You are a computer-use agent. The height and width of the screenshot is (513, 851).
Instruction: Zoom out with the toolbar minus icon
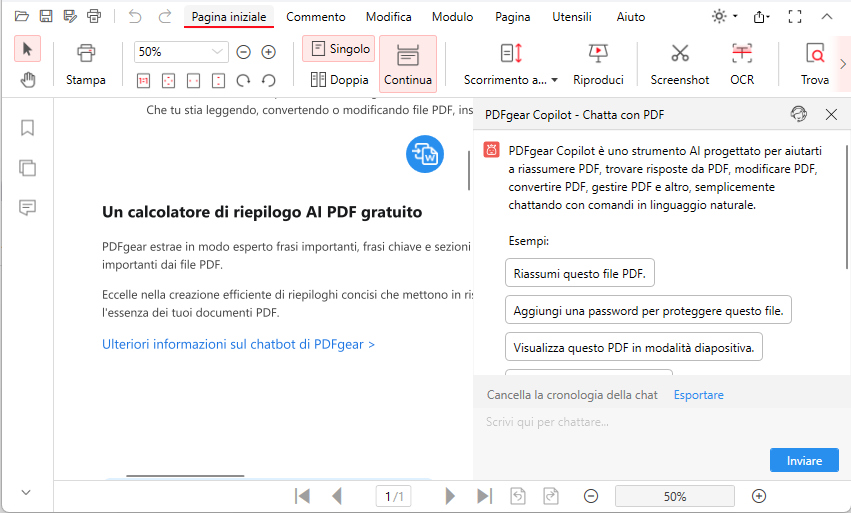pyautogui.click(x=244, y=52)
